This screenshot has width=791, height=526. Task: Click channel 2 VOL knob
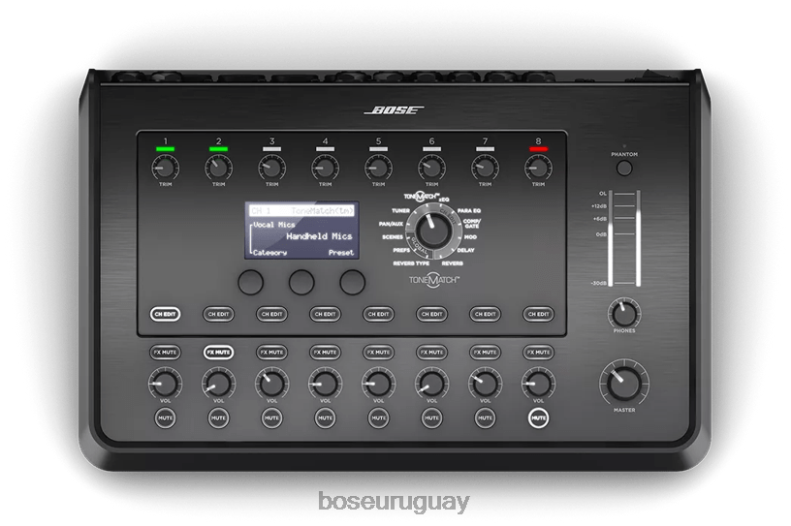tap(218, 383)
